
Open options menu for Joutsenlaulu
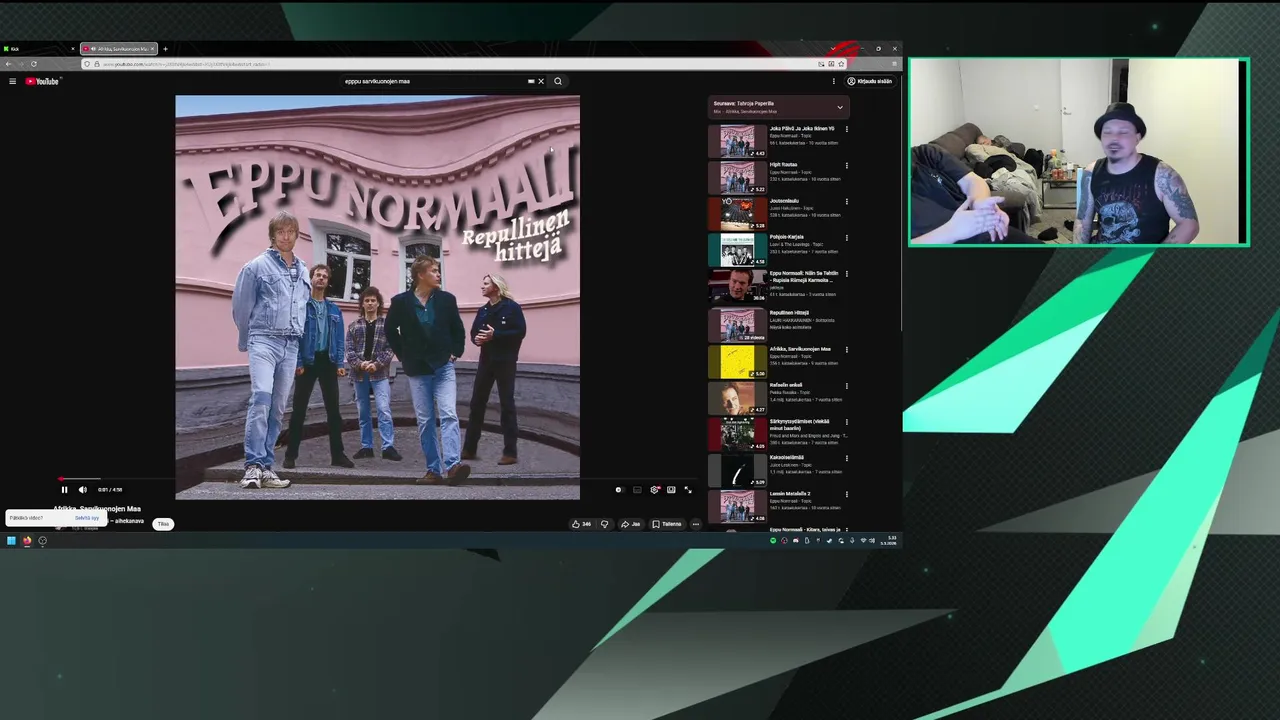[x=847, y=201]
